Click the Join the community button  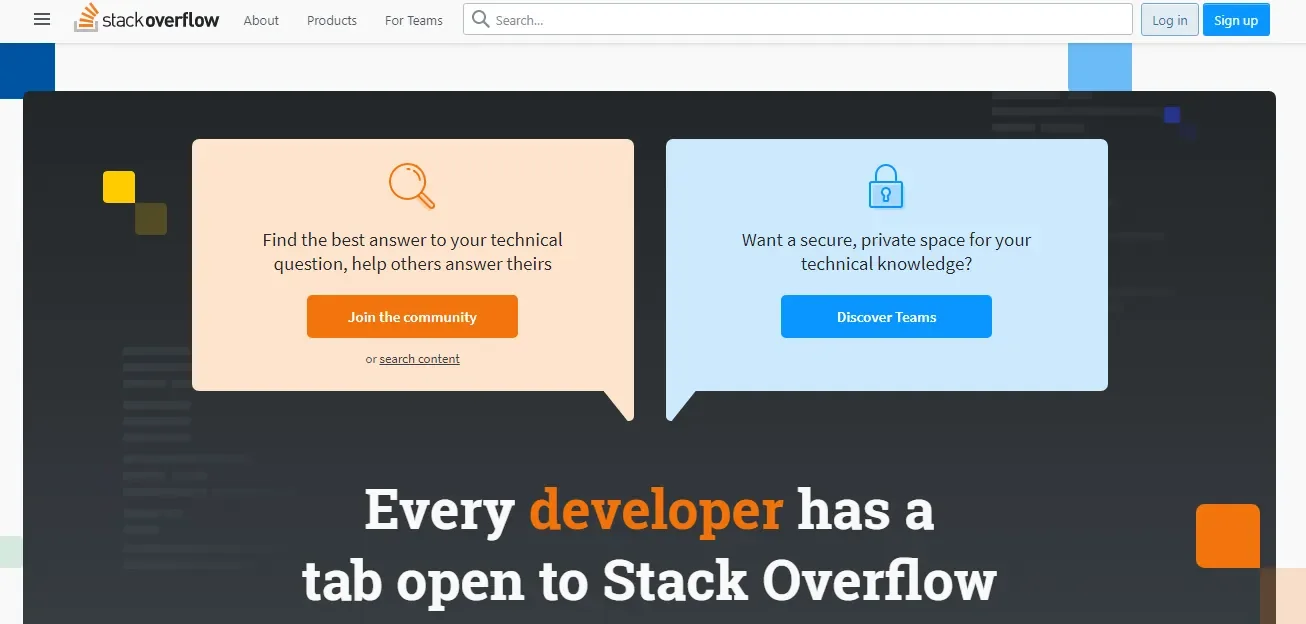pyautogui.click(x=412, y=317)
